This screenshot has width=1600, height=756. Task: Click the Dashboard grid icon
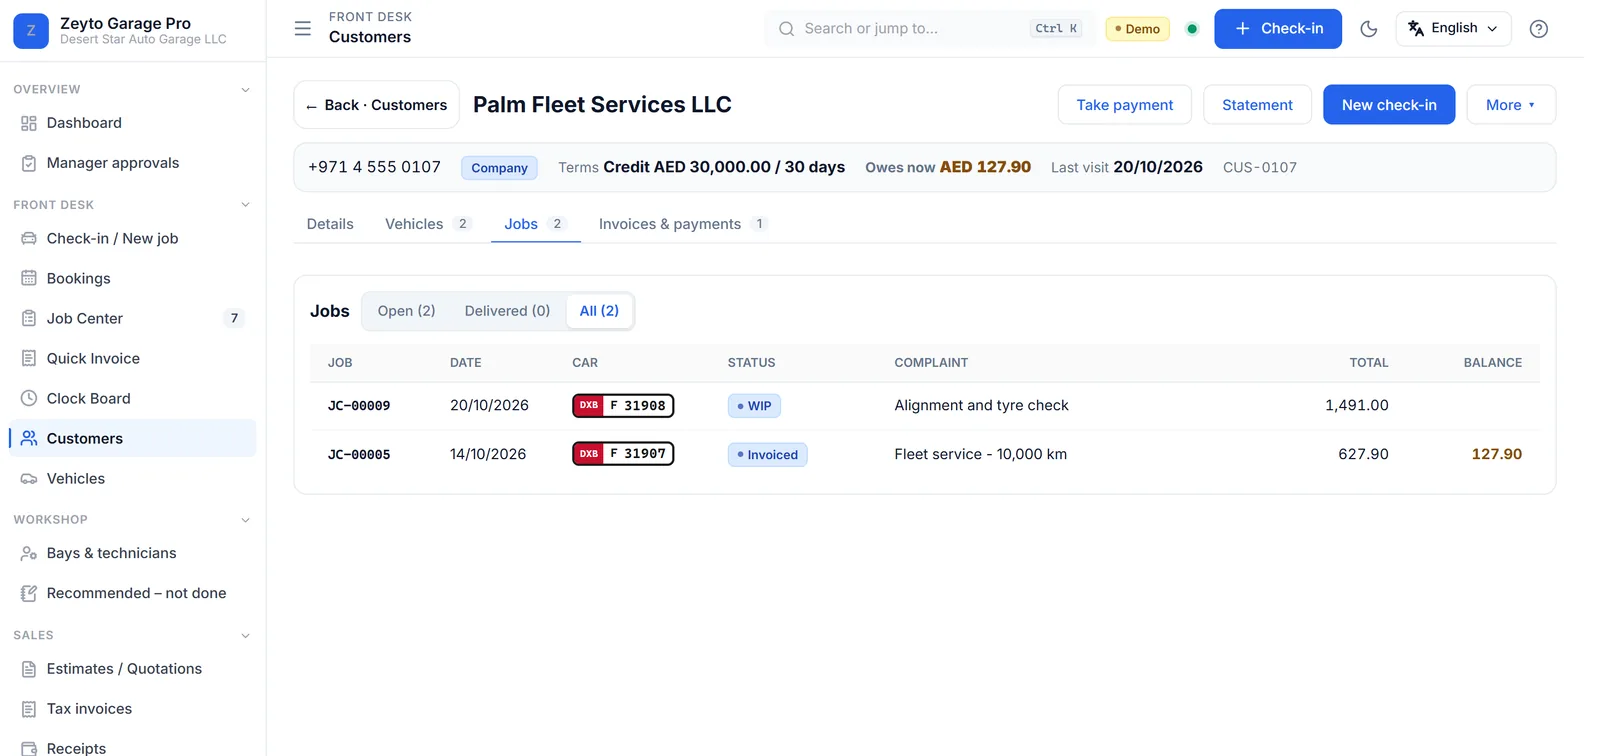29,123
